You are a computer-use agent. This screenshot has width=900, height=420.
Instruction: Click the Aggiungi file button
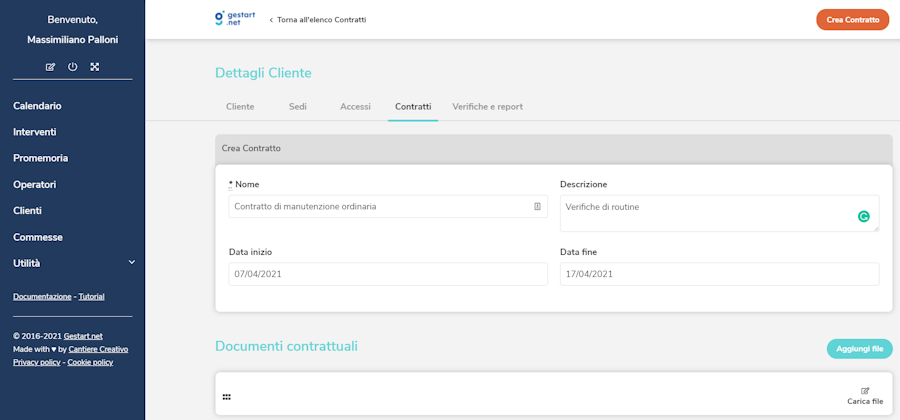(x=859, y=348)
